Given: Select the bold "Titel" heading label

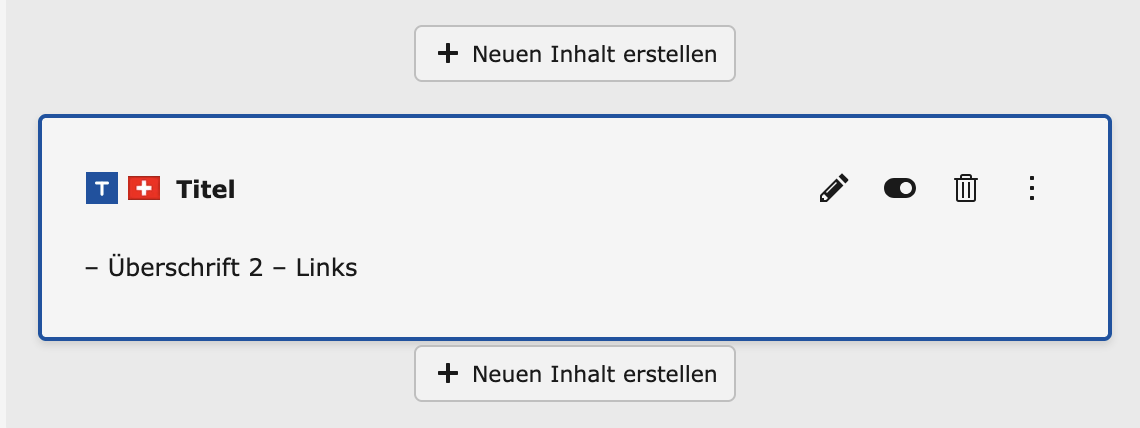Looking at the screenshot, I should (206, 189).
